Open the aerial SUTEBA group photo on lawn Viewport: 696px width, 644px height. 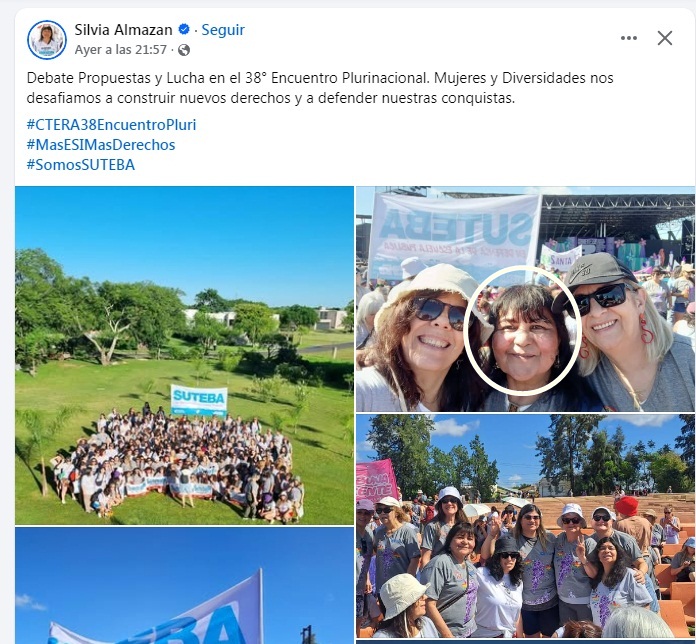pyautogui.click(x=184, y=355)
